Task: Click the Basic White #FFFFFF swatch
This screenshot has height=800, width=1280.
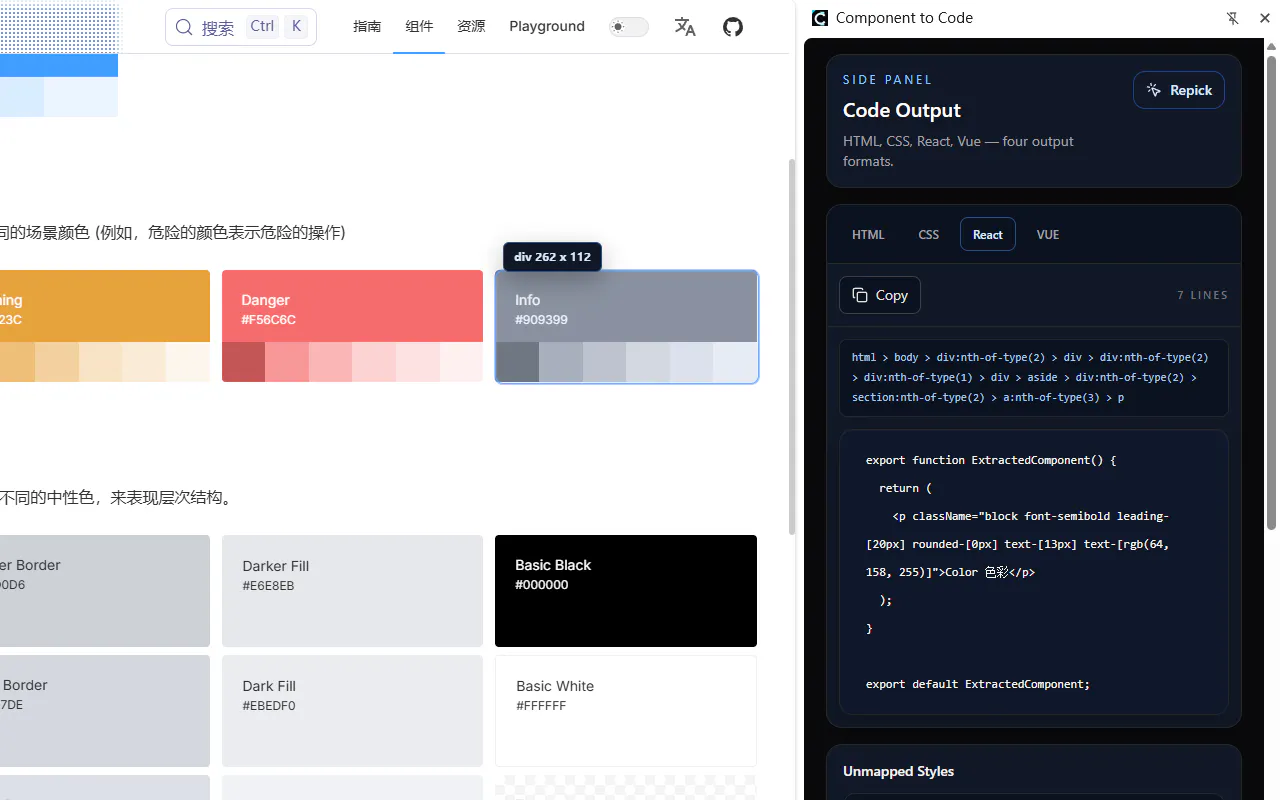Action: click(626, 711)
